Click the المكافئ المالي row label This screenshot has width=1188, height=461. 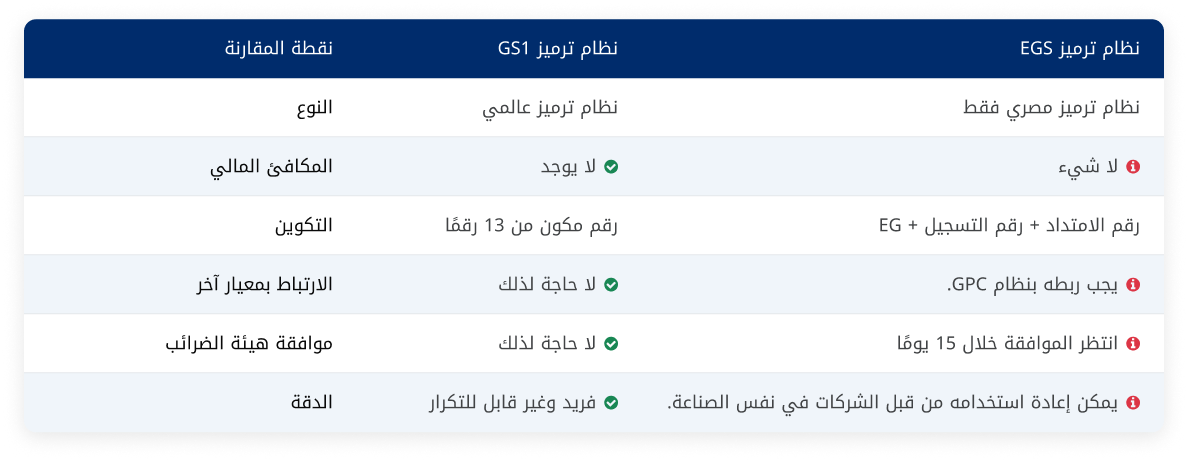[271, 167]
